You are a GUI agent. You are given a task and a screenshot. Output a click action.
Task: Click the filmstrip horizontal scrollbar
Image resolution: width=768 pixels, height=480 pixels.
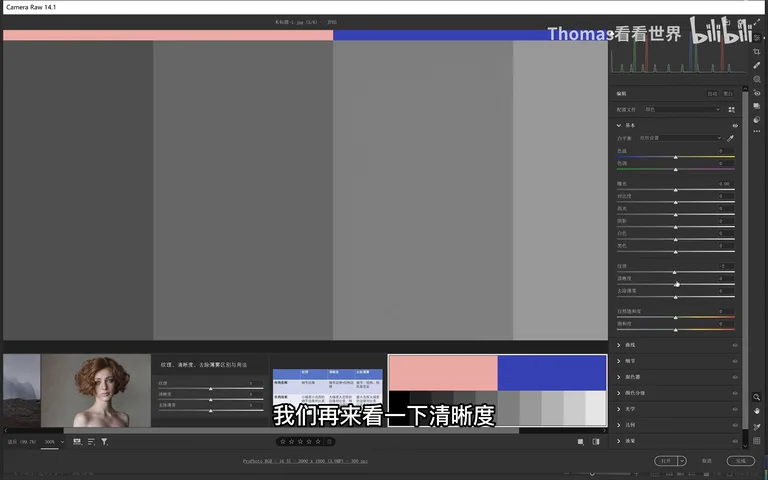(x=291, y=431)
